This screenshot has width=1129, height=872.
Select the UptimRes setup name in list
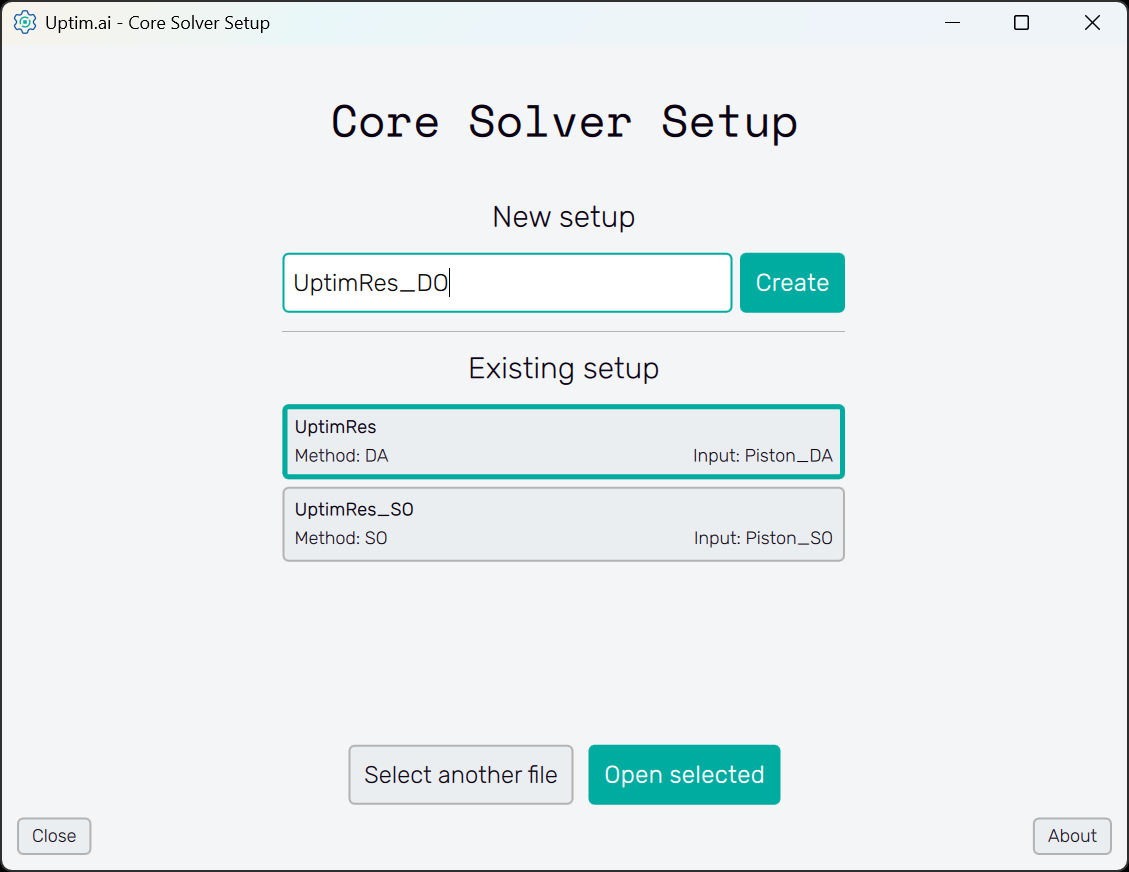tap(336, 427)
